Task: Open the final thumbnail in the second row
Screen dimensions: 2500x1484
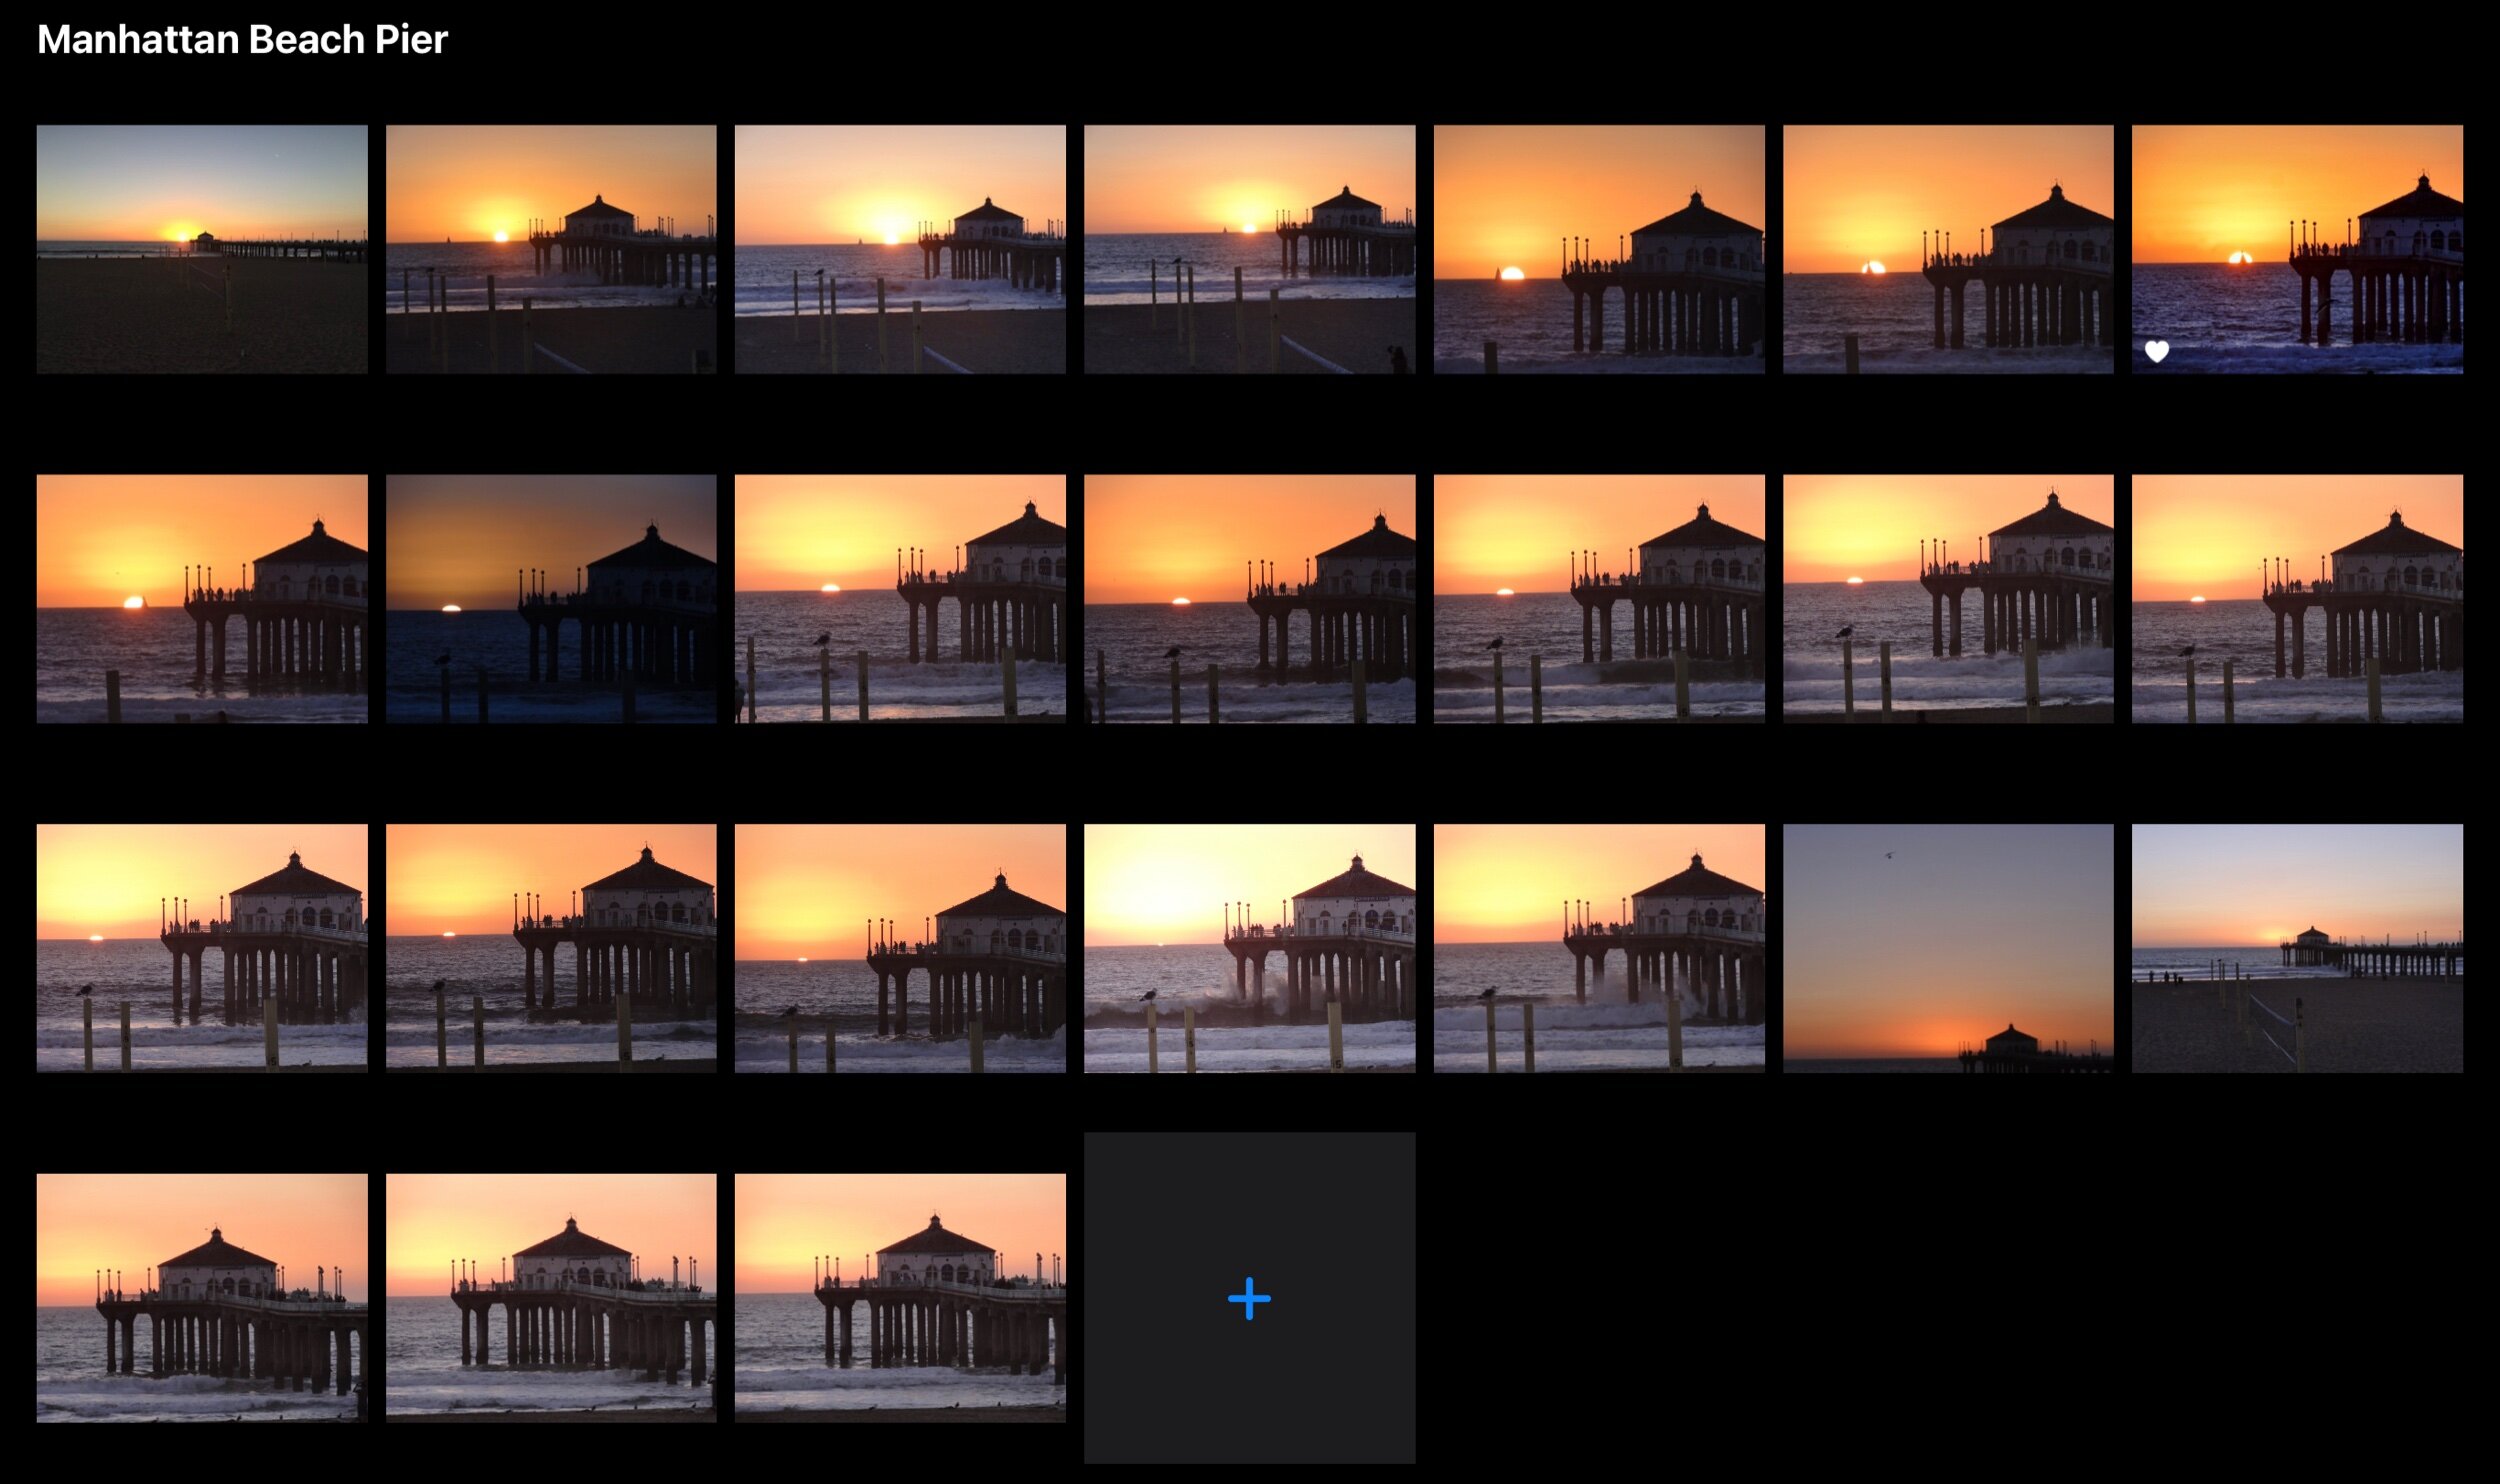Action: [2296, 598]
